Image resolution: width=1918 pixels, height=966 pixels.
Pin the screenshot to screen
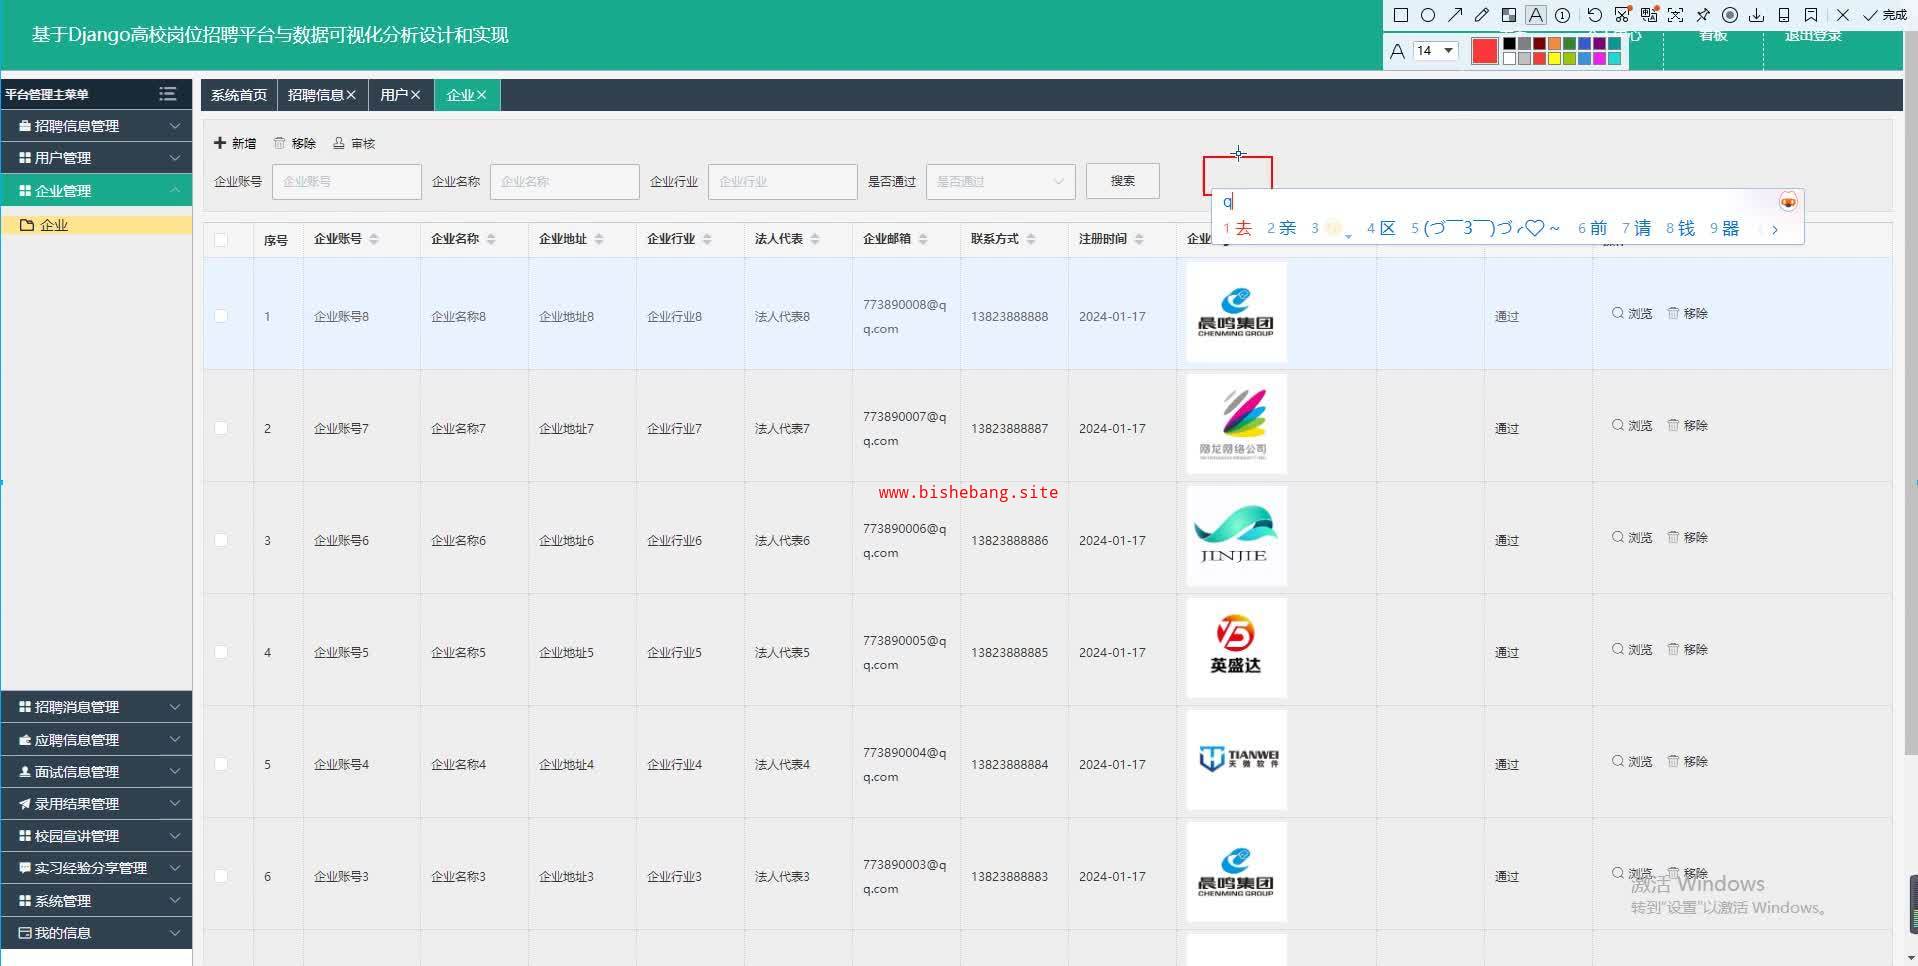(x=1702, y=15)
